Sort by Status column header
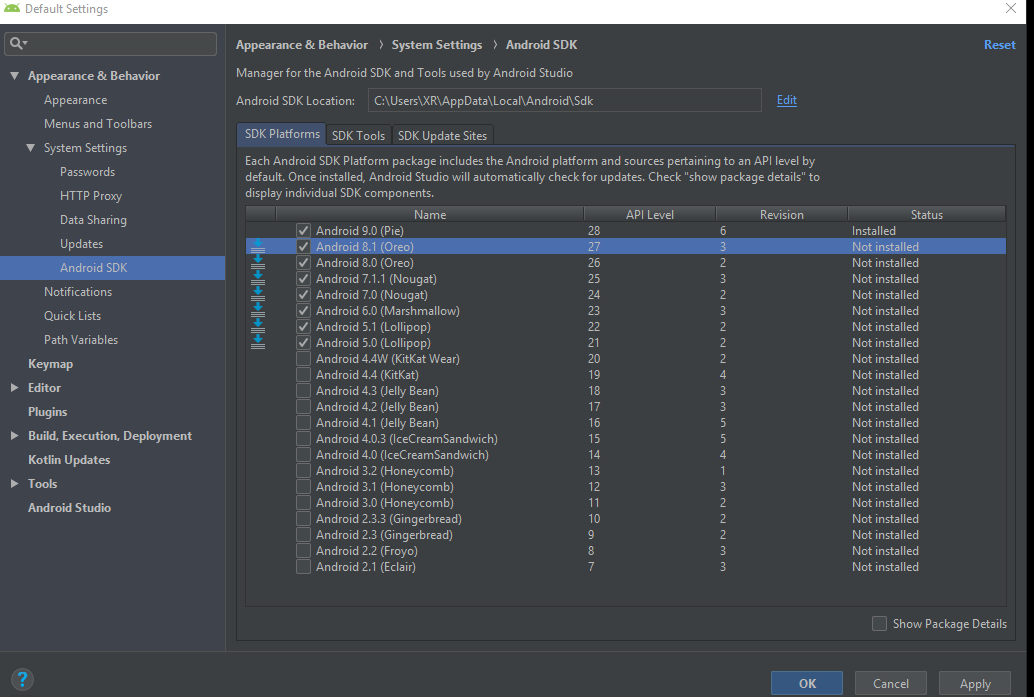 pos(927,214)
